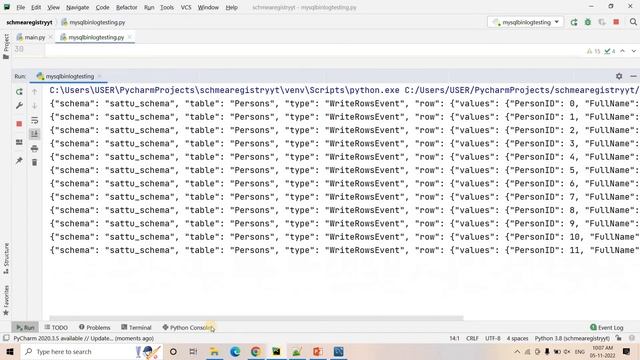The width and height of the screenshot is (640, 360).
Task: Open the Tools menu
Action: pos(167,7)
